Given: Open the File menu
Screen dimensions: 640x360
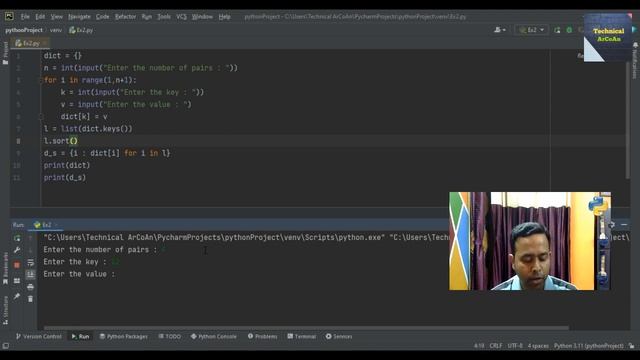Looking at the screenshot, I should [25, 17].
